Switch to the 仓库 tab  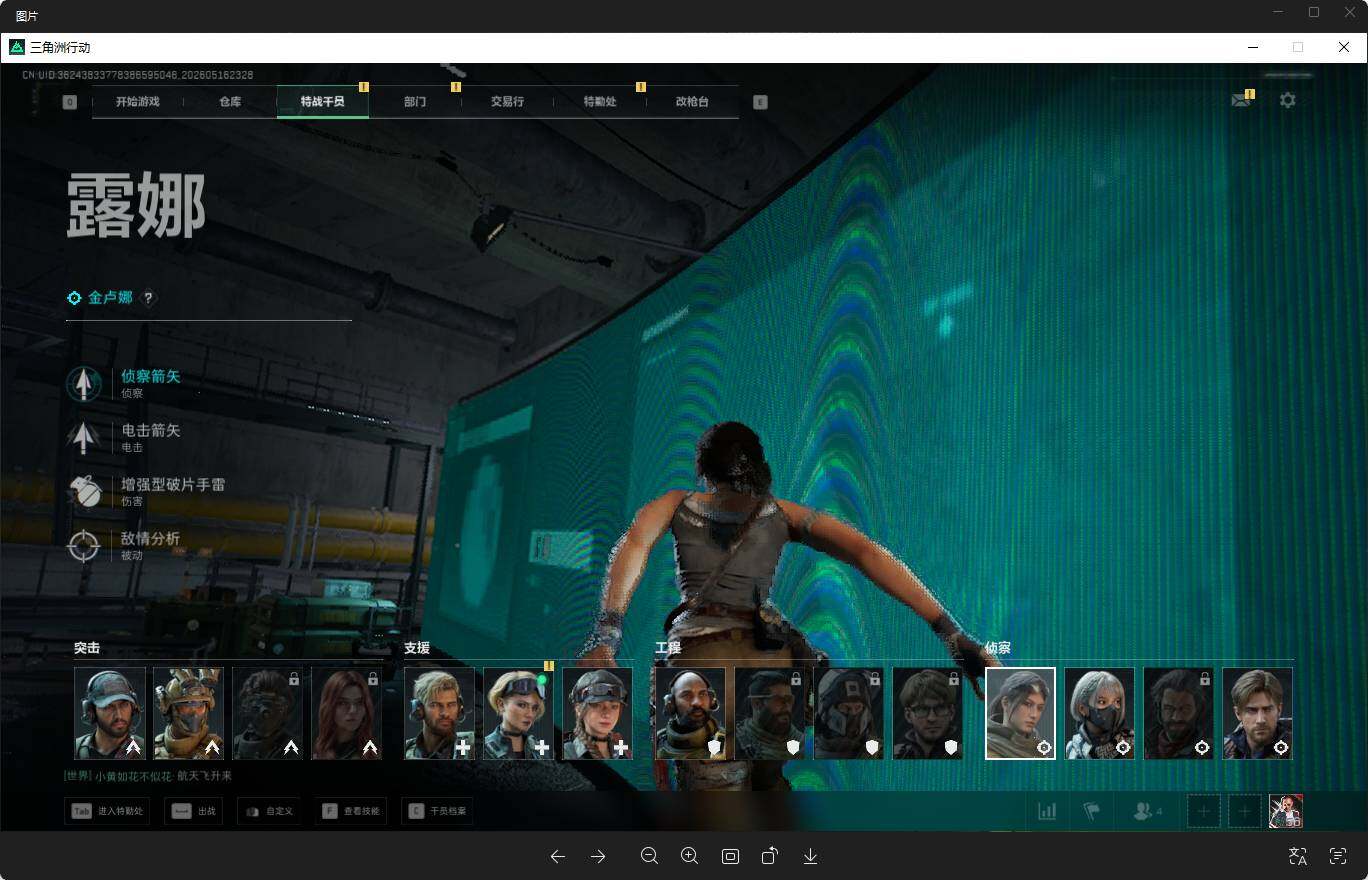230,102
